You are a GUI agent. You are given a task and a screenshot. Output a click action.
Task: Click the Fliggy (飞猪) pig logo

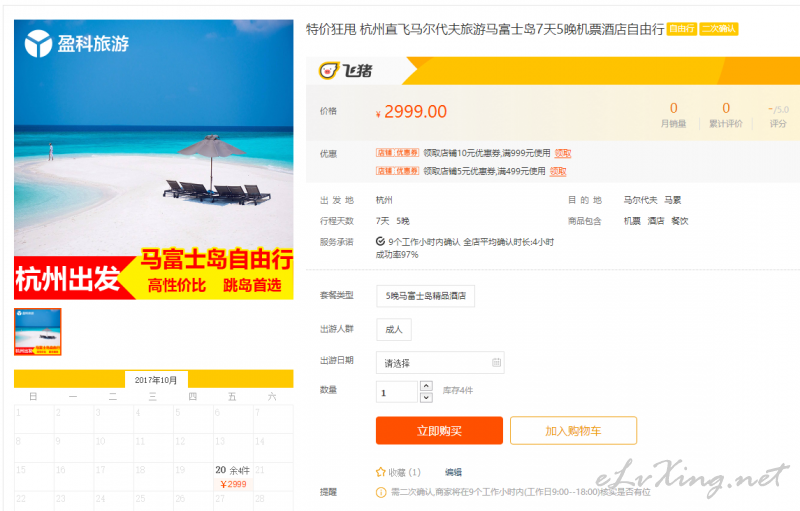coord(329,70)
